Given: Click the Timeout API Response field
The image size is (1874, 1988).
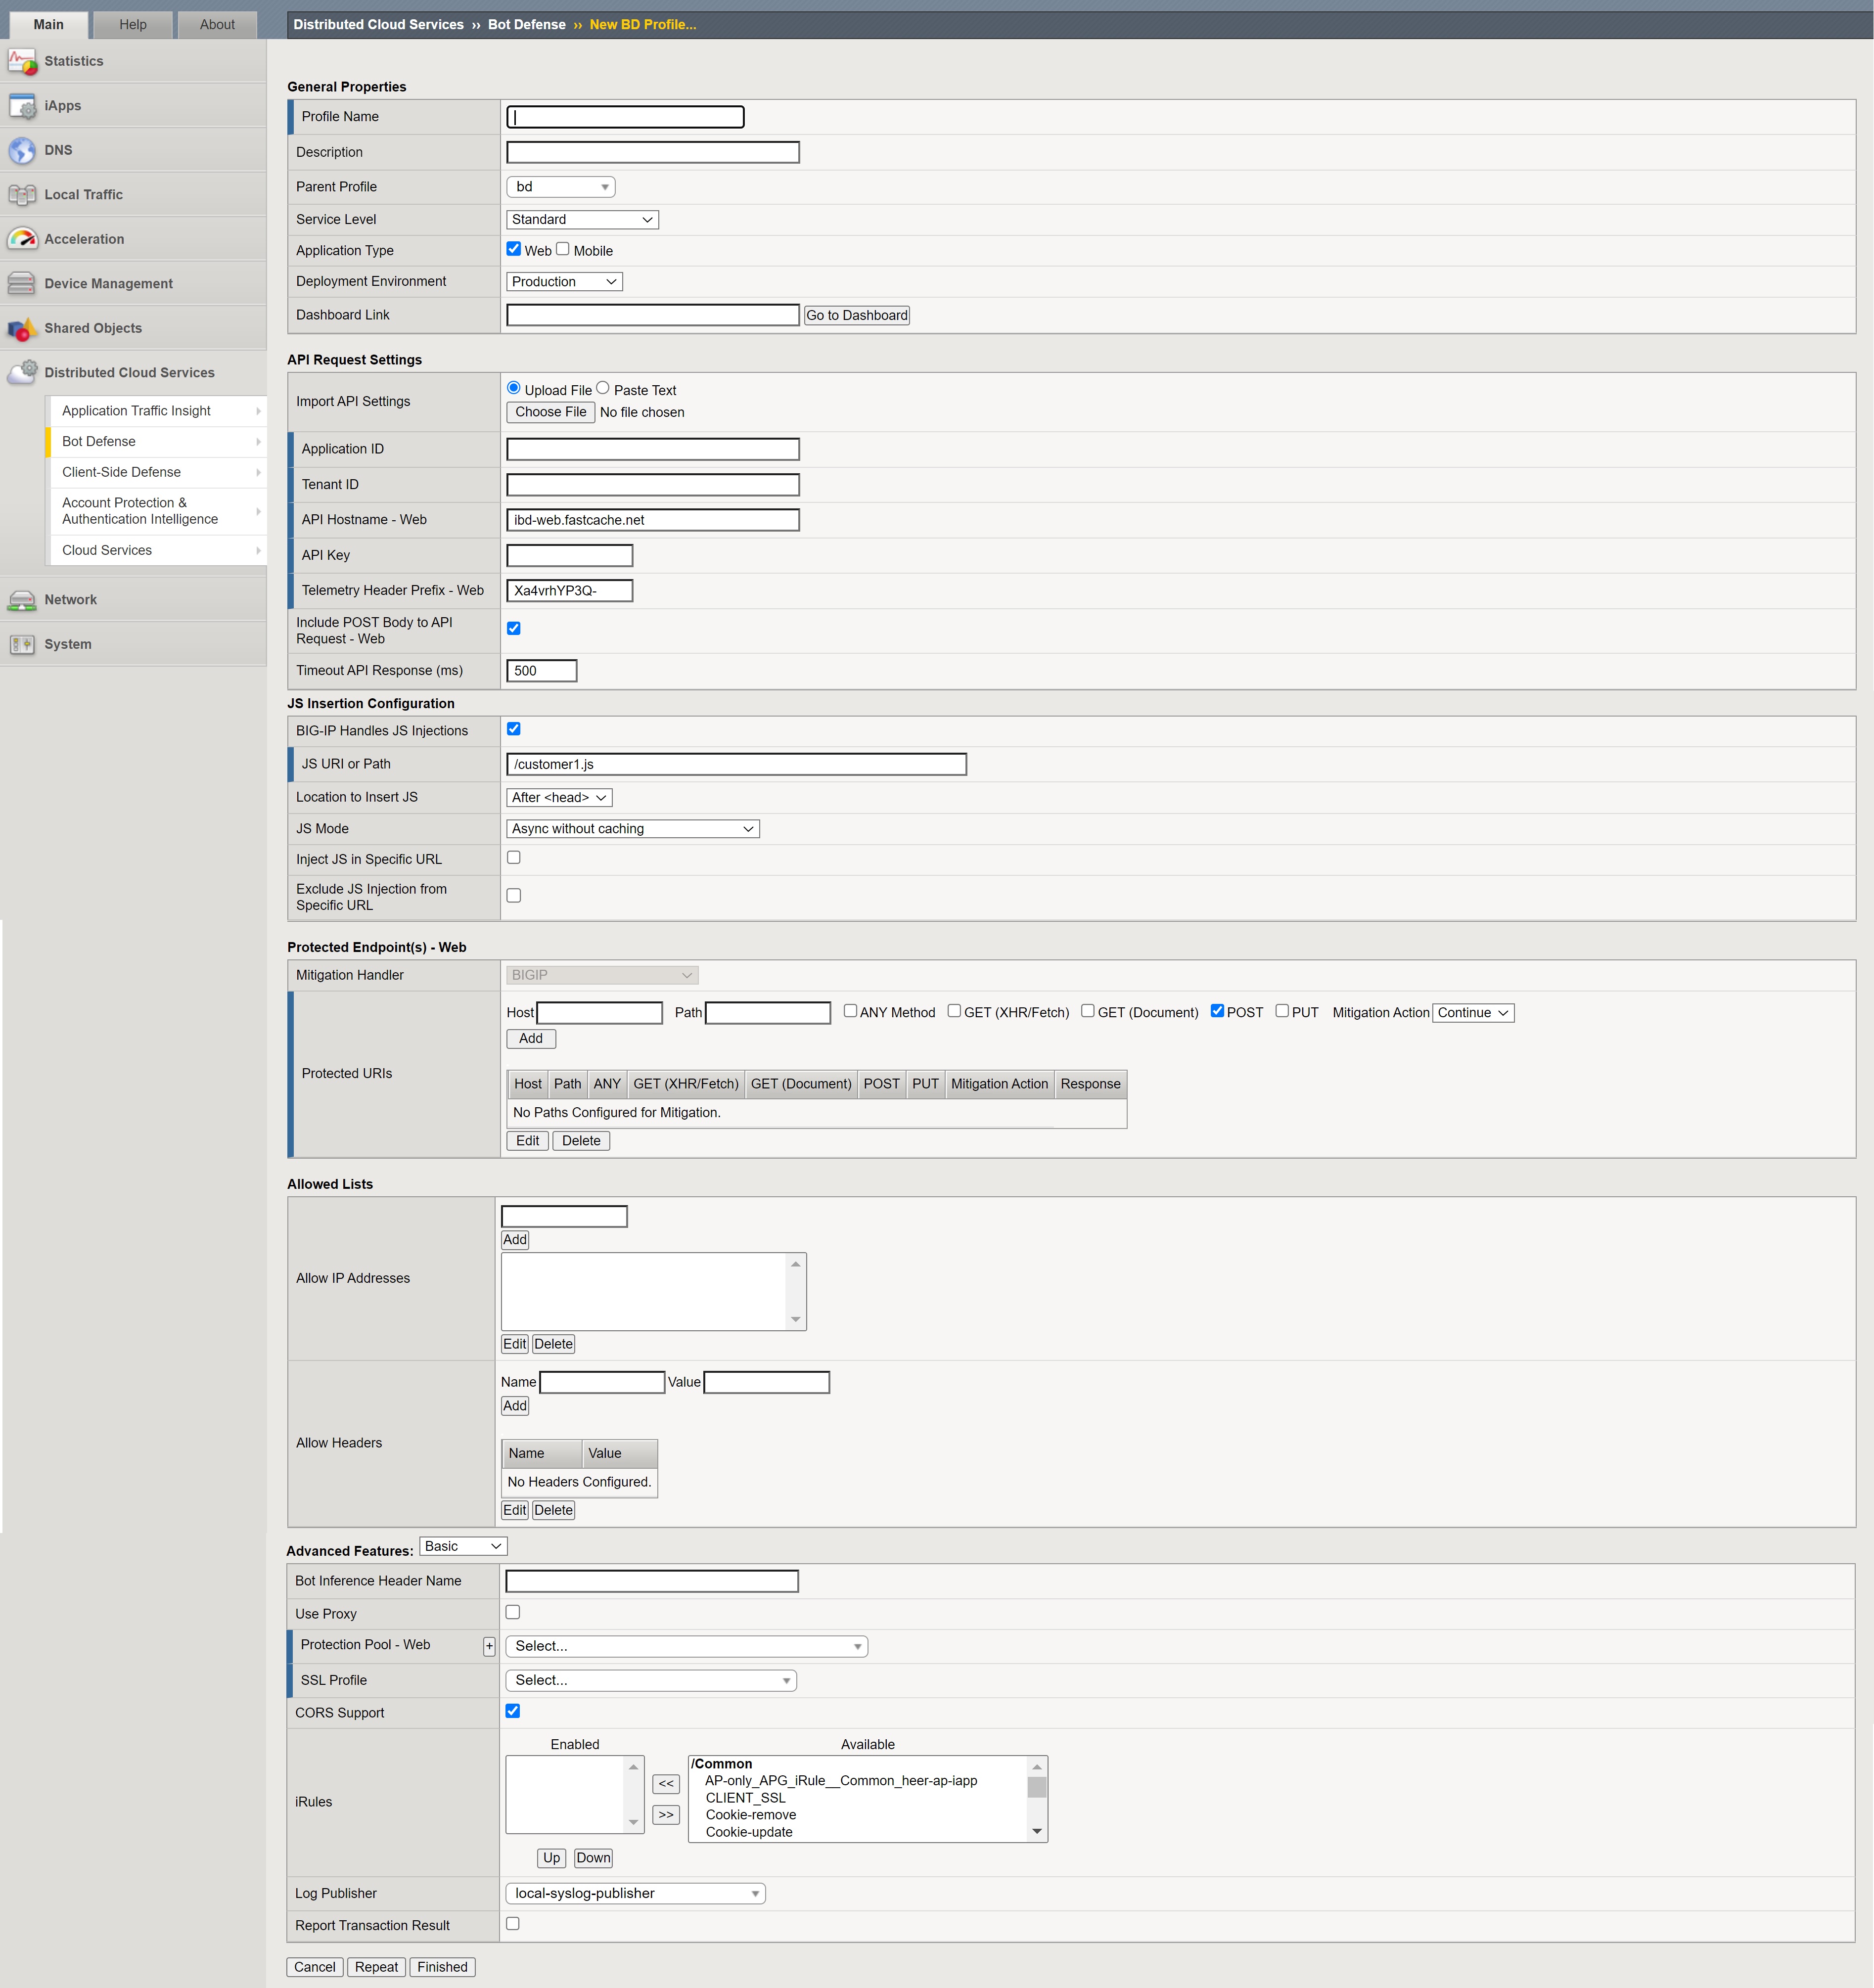Looking at the screenshot, I should (542, 671).
